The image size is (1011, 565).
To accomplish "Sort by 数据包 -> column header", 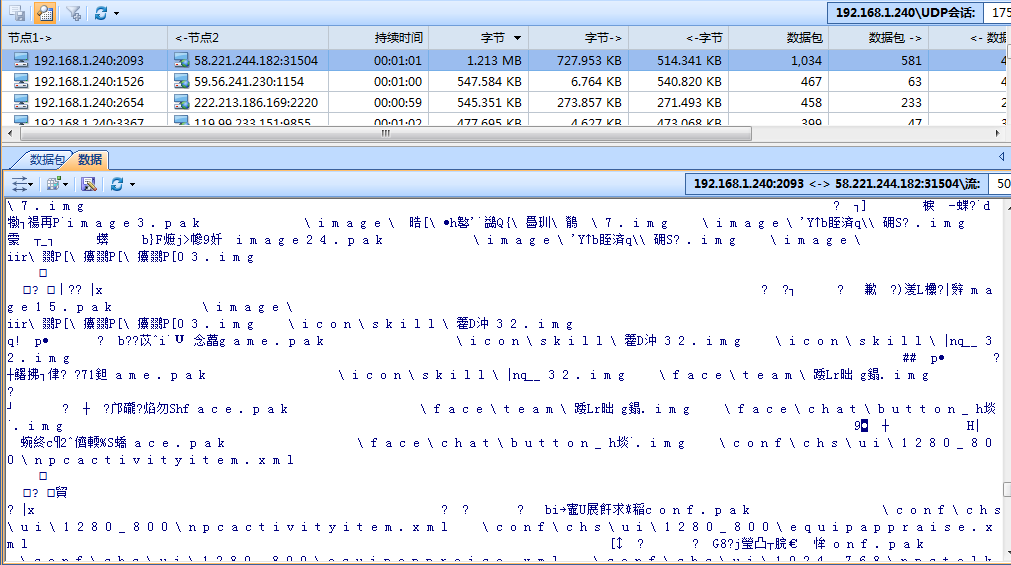I will pos(878,38).
